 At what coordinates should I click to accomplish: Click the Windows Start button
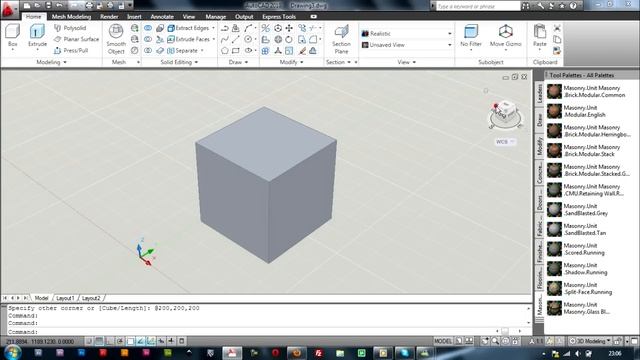pos(12,353)
